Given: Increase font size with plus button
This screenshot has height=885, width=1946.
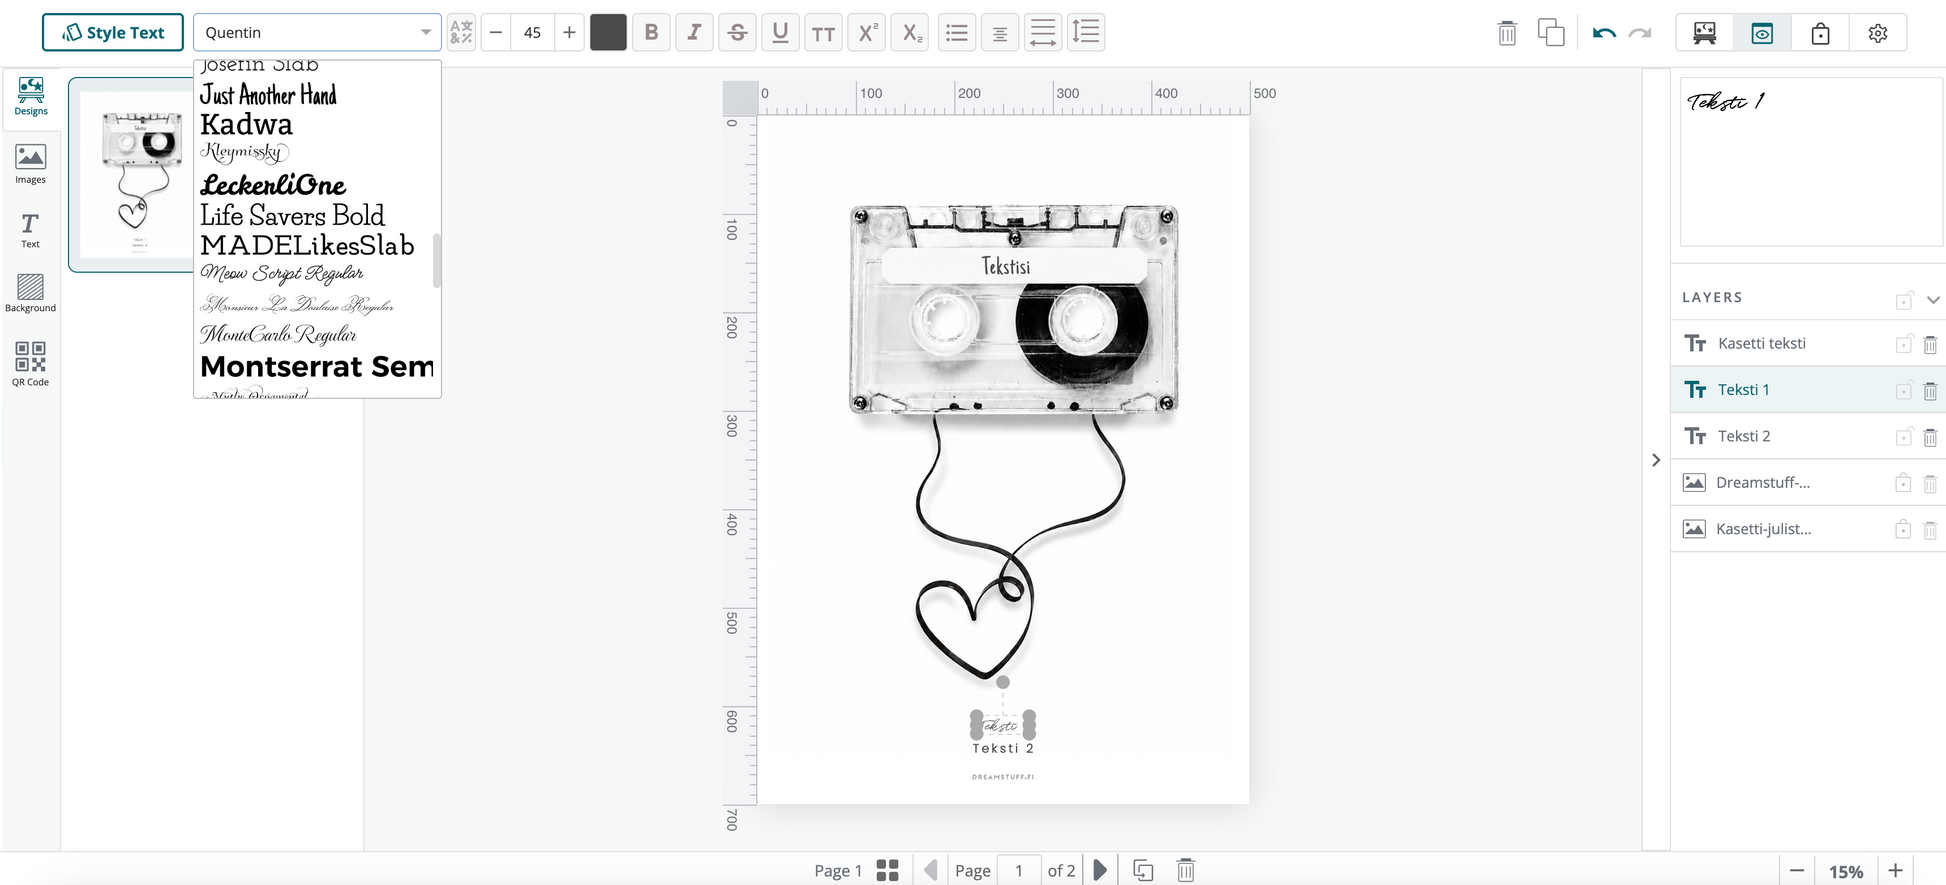Looking at the screenshot, I should click(569, 32).
